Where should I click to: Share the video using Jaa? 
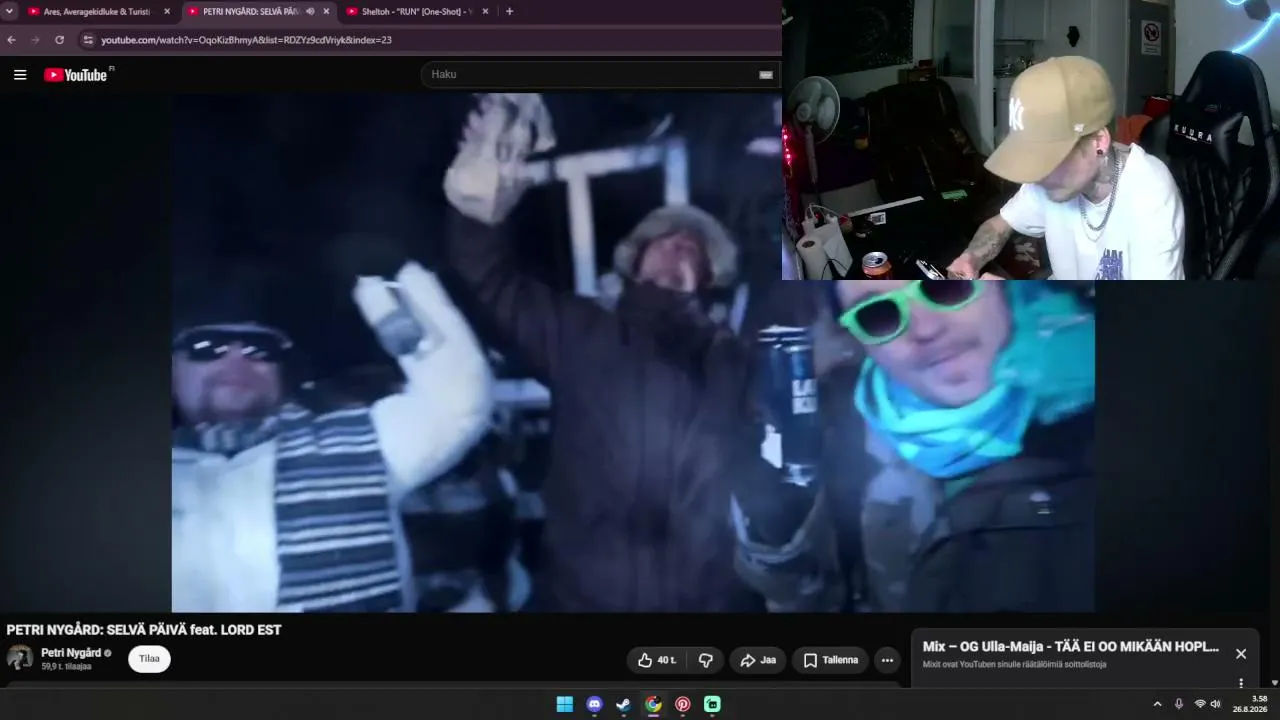coord(758,660)
